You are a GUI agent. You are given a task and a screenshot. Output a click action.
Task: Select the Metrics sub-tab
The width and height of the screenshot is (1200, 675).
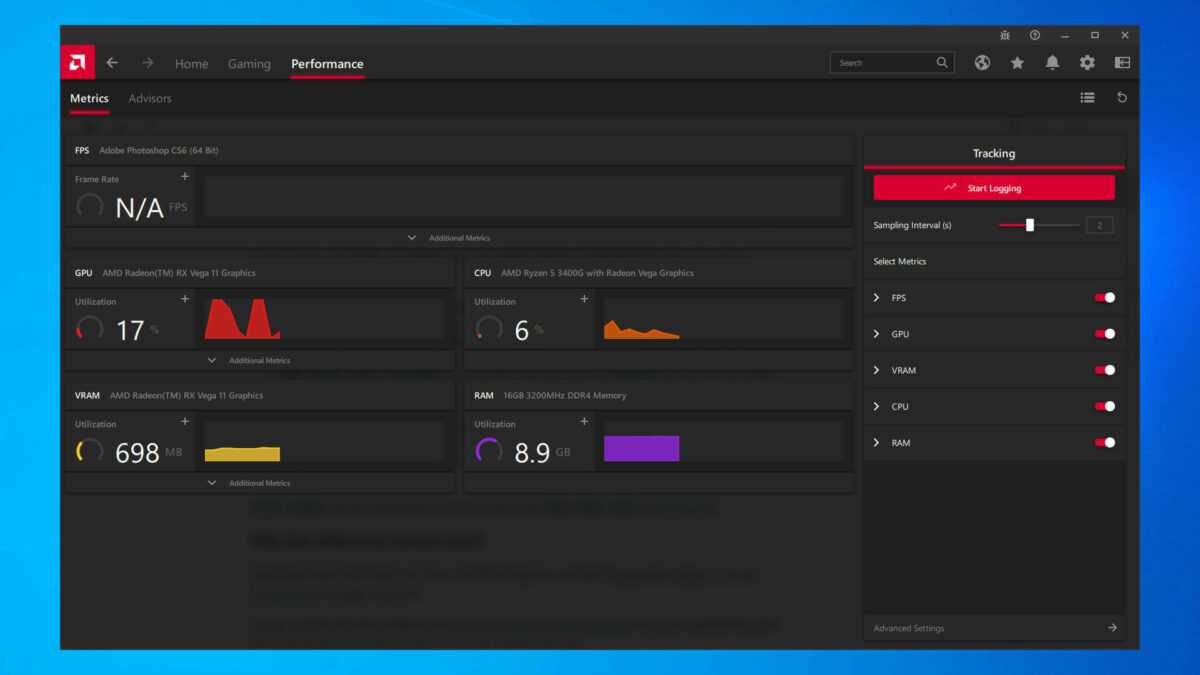click(x=89, y=98)
